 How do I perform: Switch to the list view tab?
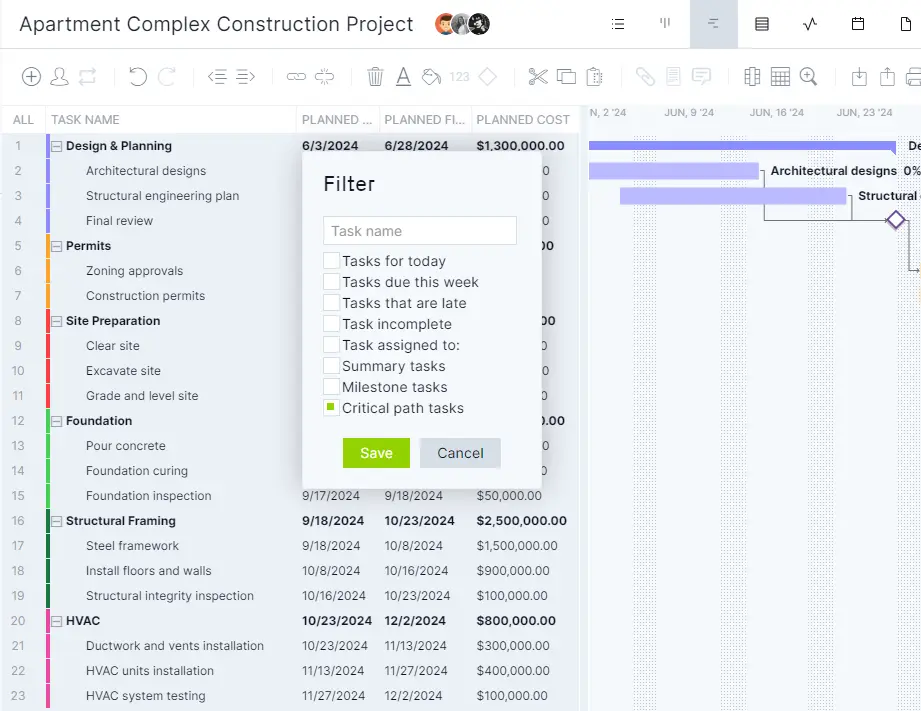coord(618,24)
